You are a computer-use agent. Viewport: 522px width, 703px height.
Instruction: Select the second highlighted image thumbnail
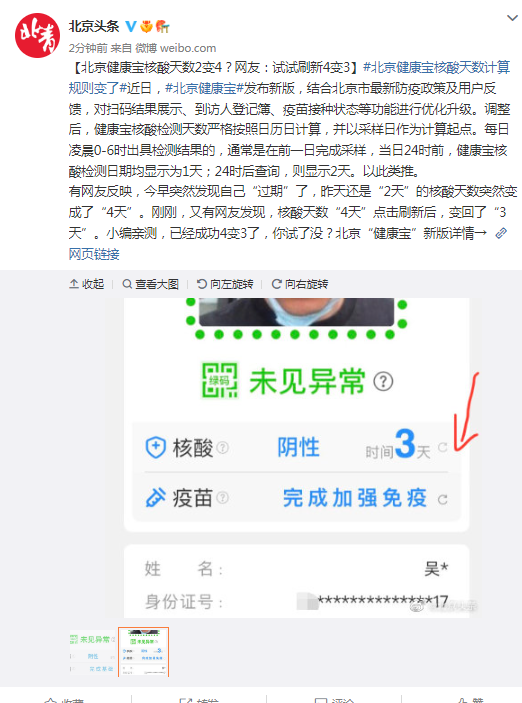pyautogui.click(x=144, y=652)
